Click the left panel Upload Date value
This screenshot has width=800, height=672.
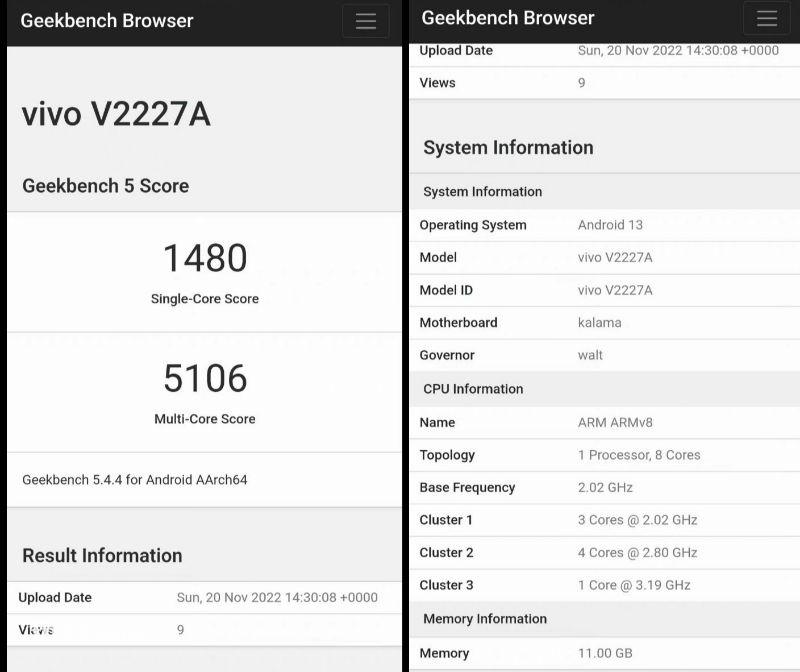click(x=277, y=598)
